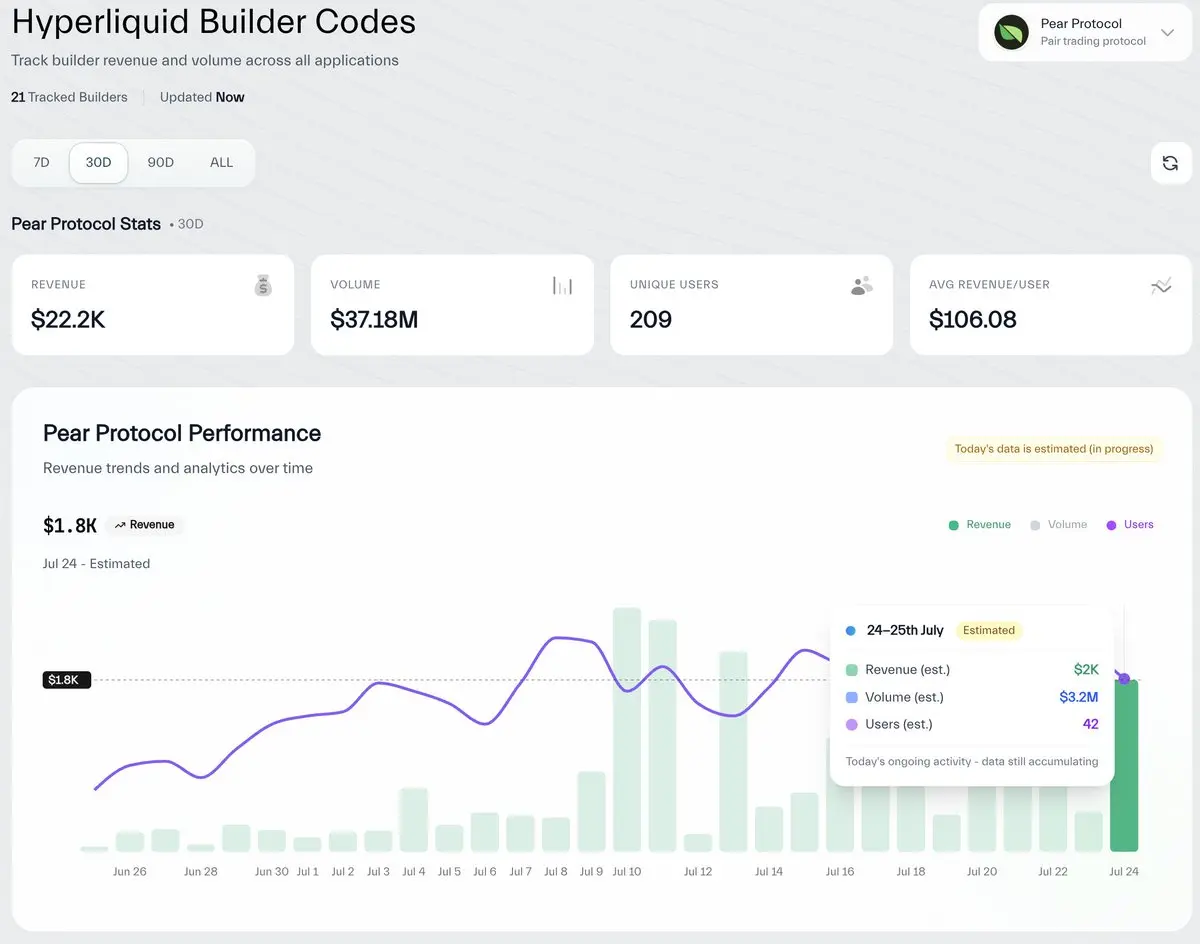Click the trending arrow icon beside Revenue badge
1200x944 pixels.
120,525
